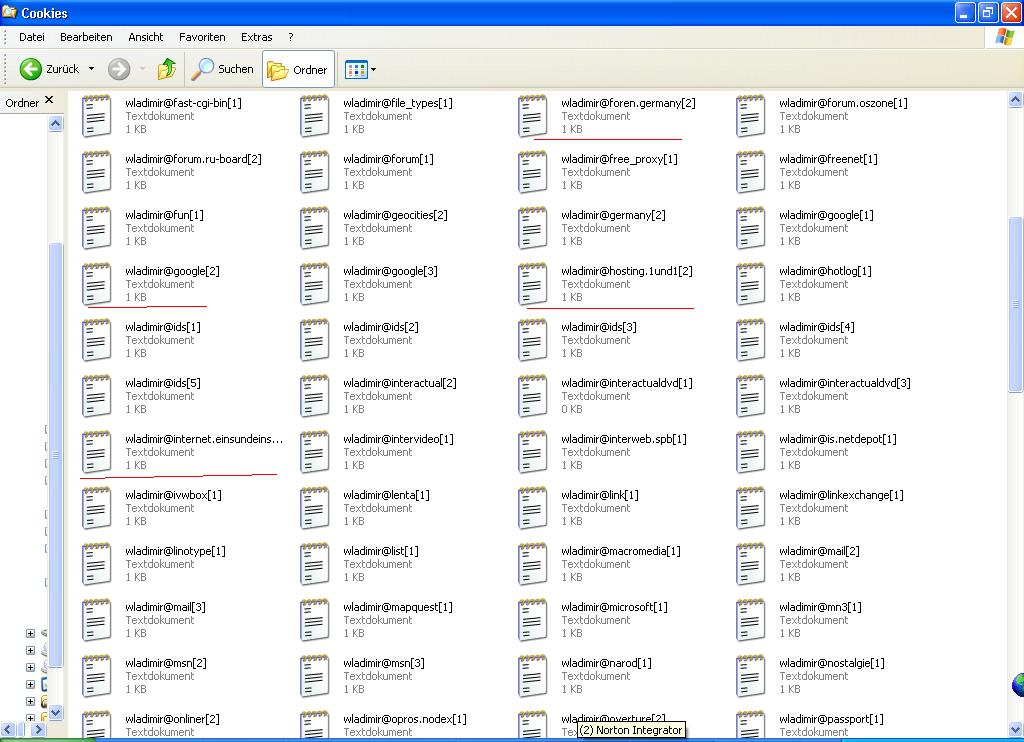
Task: Click file name wladimir@opros.nodex[1]
Action: coord(406,719)
